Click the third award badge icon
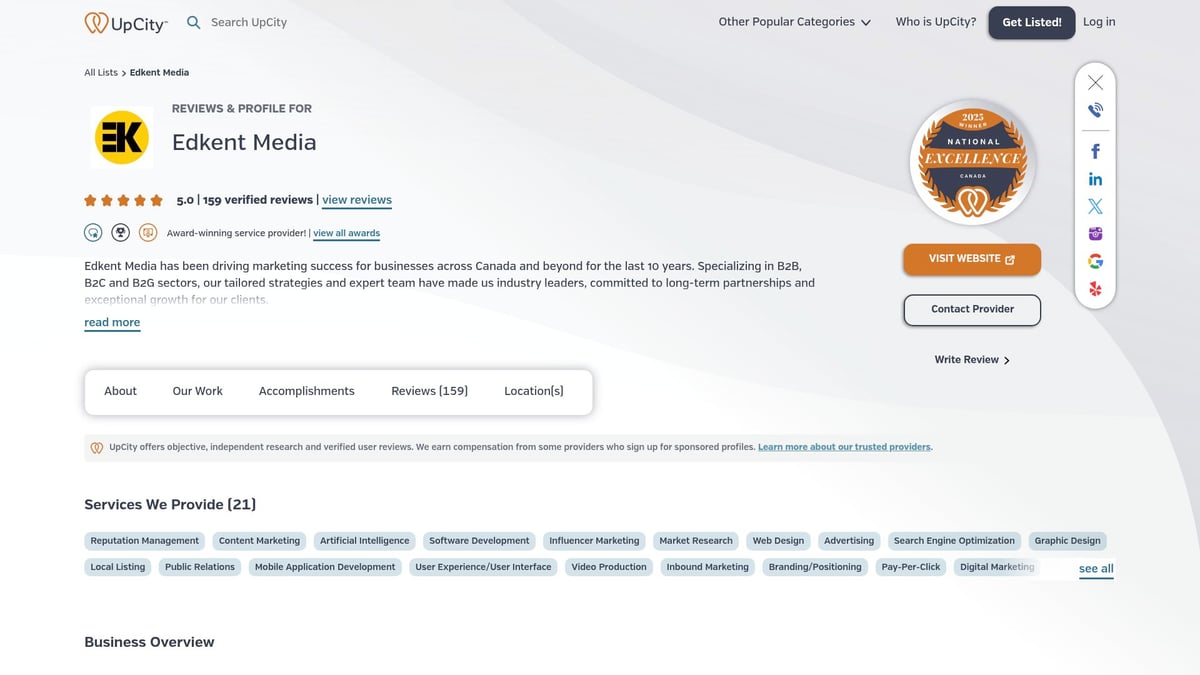Image resolution: width=1200 pixels, height=675 pixels. (x=148, y=232)
